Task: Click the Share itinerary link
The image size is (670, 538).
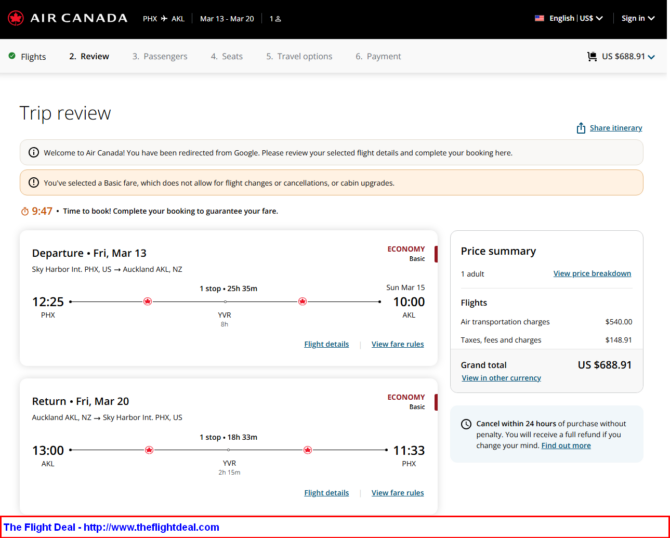Action: (x=616, y=128)
